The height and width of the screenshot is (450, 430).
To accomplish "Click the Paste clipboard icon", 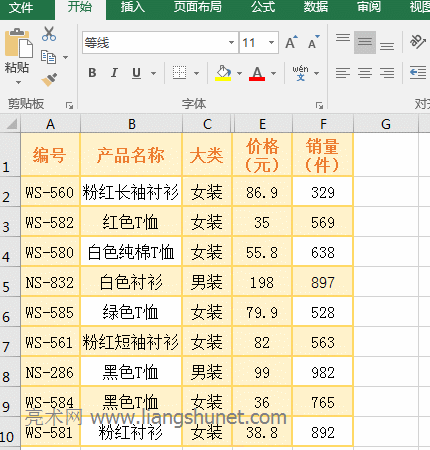I will (x=18, y=43).
